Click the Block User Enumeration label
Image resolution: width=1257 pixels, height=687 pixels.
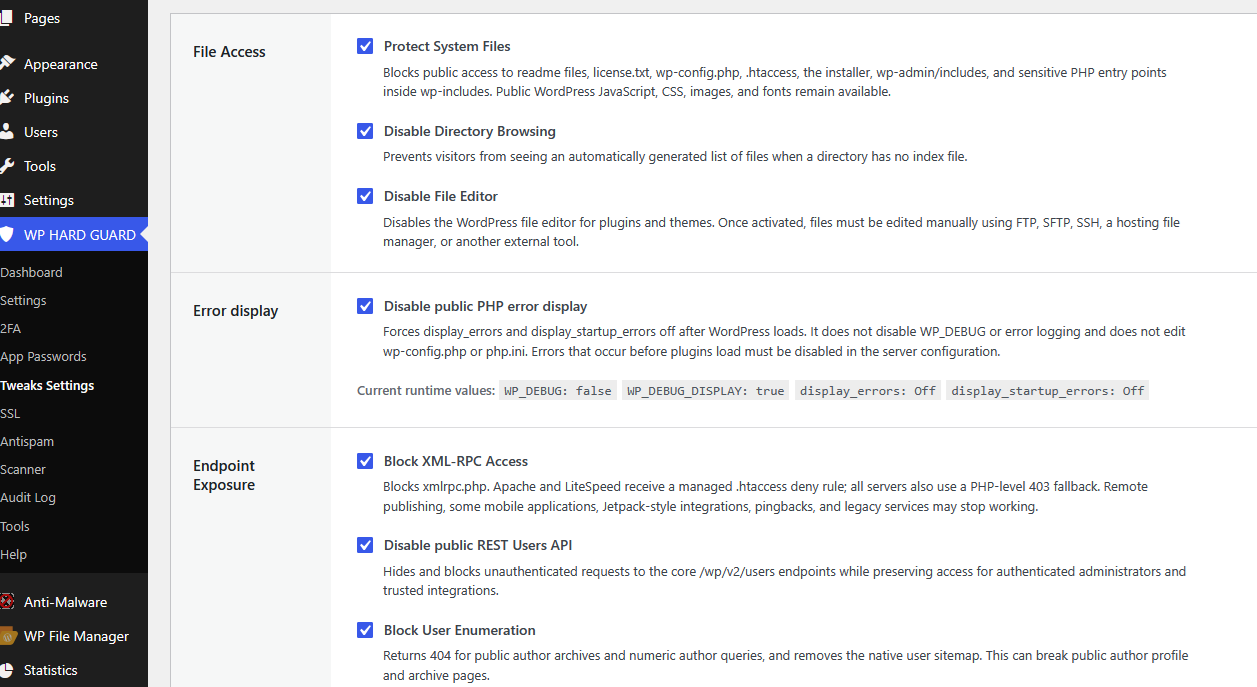(460, 630)
